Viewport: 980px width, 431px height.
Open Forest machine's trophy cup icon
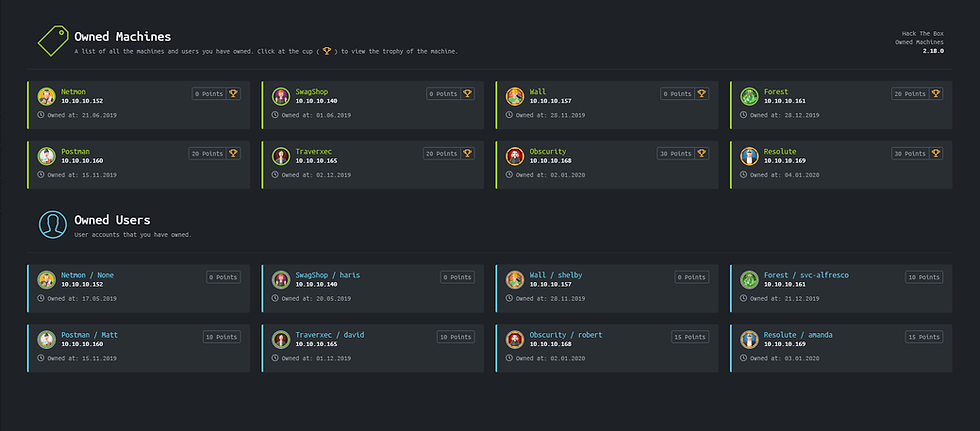pos(936,93)
